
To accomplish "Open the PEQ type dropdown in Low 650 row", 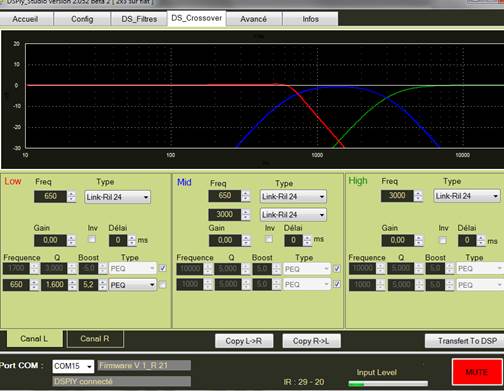I will coord(133,285).
